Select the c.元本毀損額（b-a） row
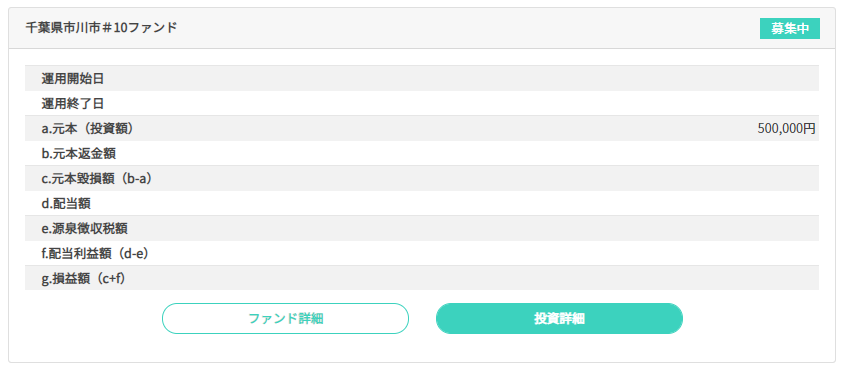Screen dimensions: 845x370 [x=422, y=178]
